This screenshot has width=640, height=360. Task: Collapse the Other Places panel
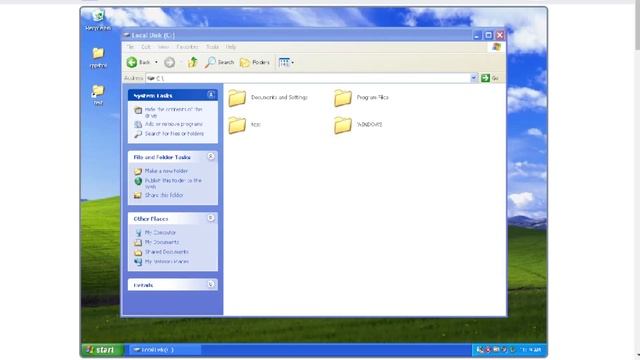pyautogui.click(x=211, y=218)
